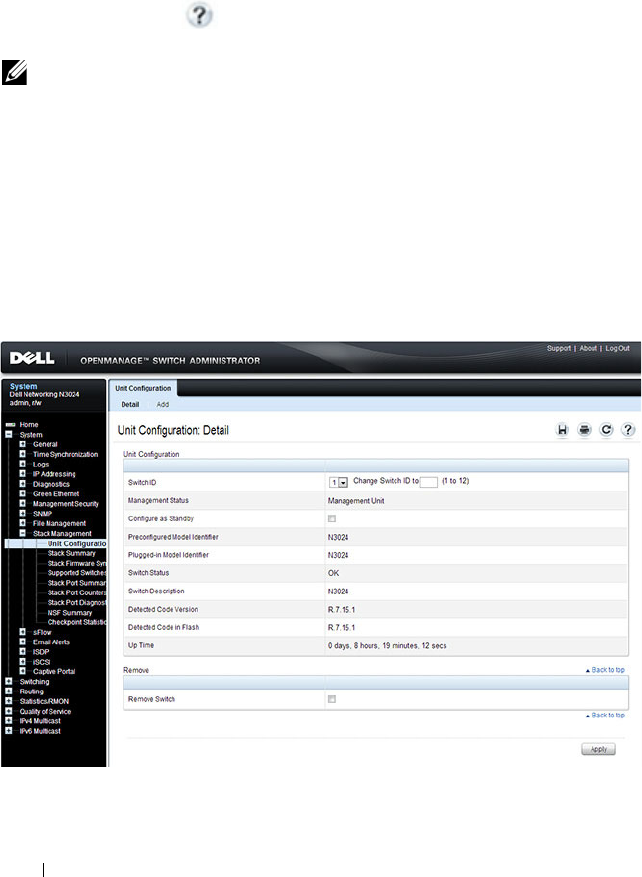The width and height of the screenshot is (642, 877).
Task: Open Stack Port Diagnostics tree item
Action: click(x=77, y=602)
